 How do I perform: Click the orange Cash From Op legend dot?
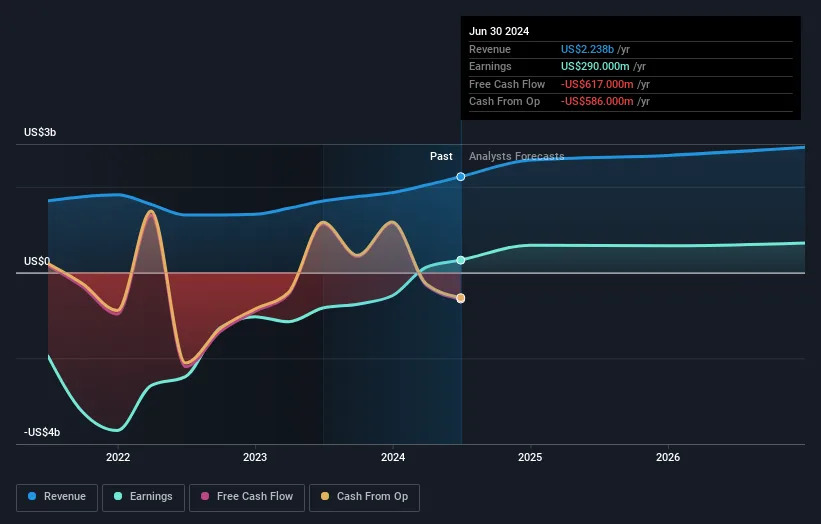[x=325, y=496]
